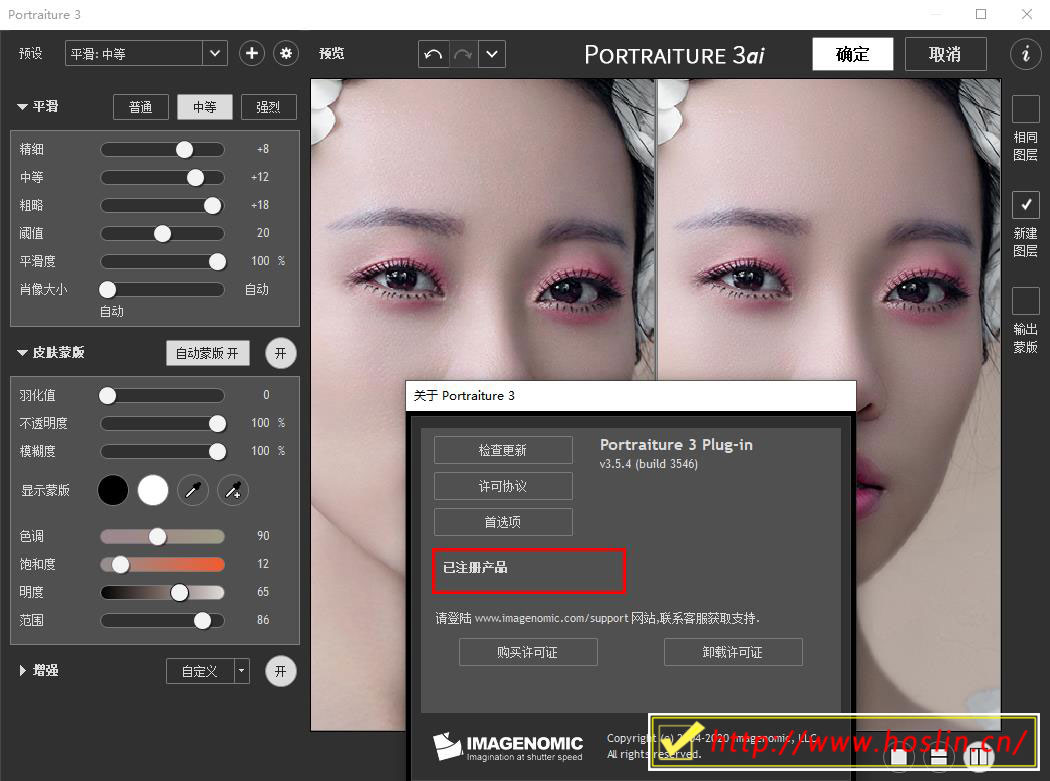Toggle the 相同图层 checkbox
This screenshot has height=781, width=1050.
[x=1025, y=109]
